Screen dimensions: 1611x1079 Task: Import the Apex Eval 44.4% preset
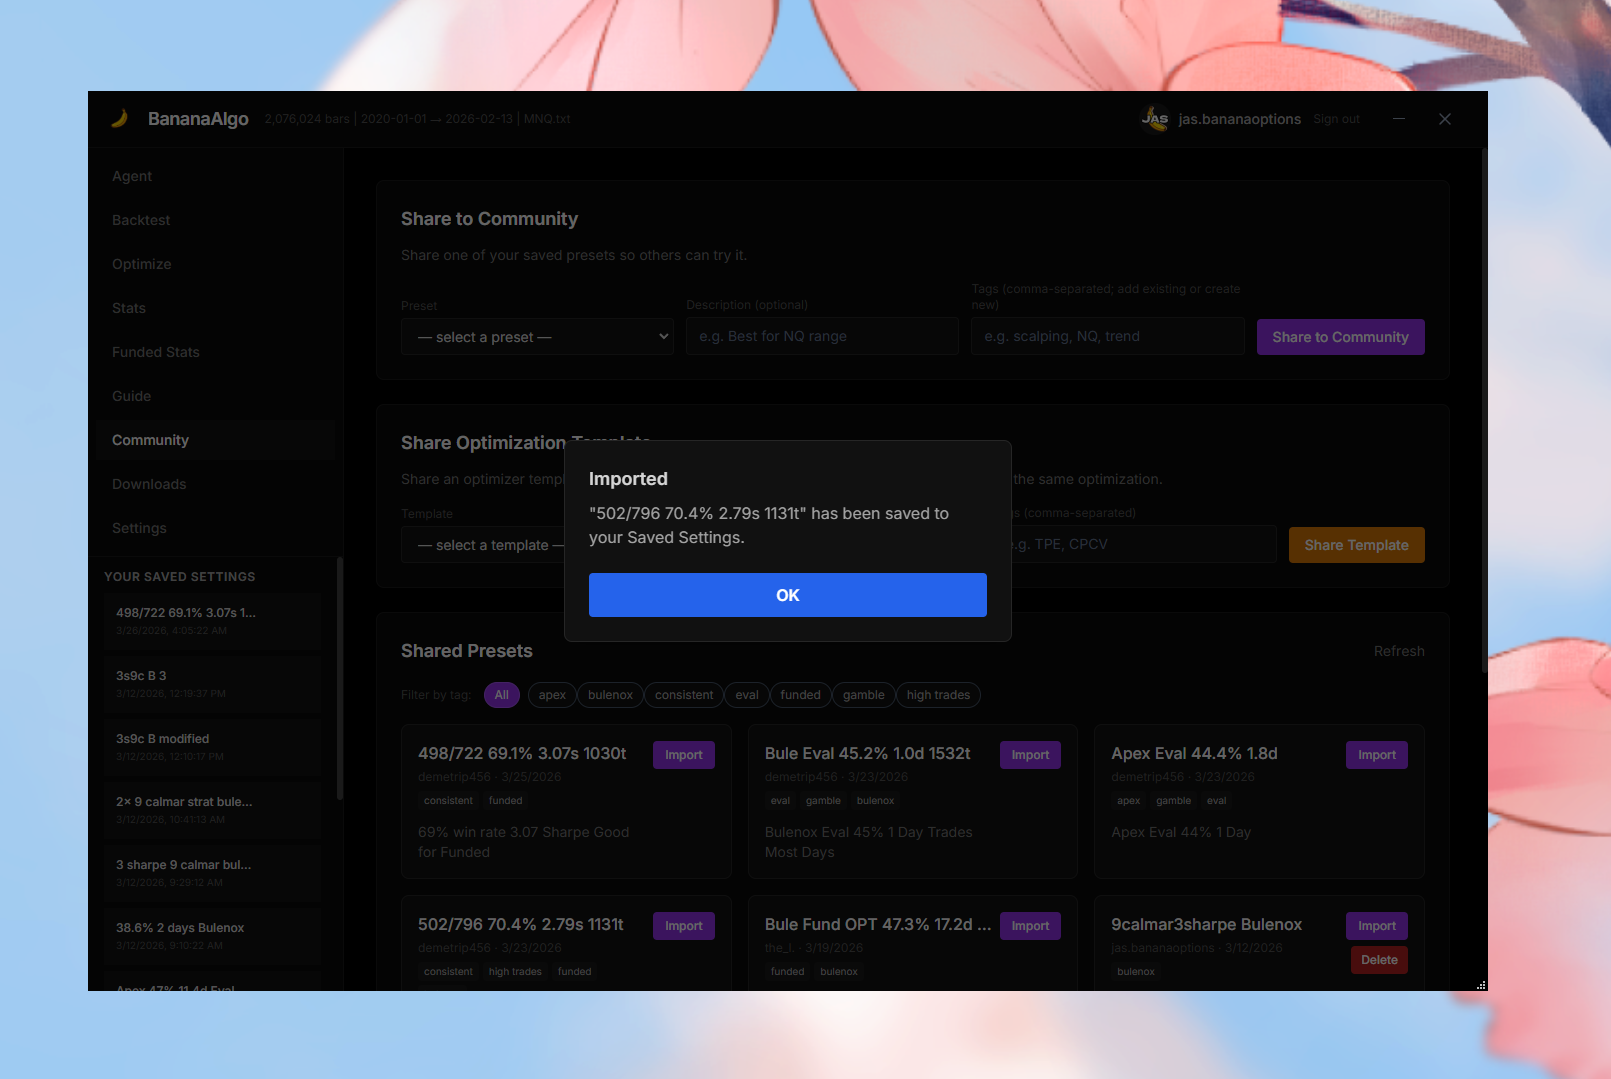pos(1376,754)
